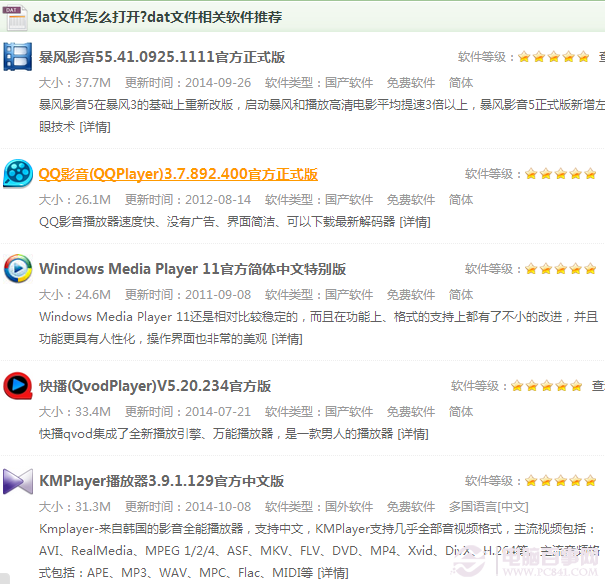Click 简体 in the QQ影音 row
Image resolution: width=605 pixels, height=584 pixels.
[x=461, y=199]
